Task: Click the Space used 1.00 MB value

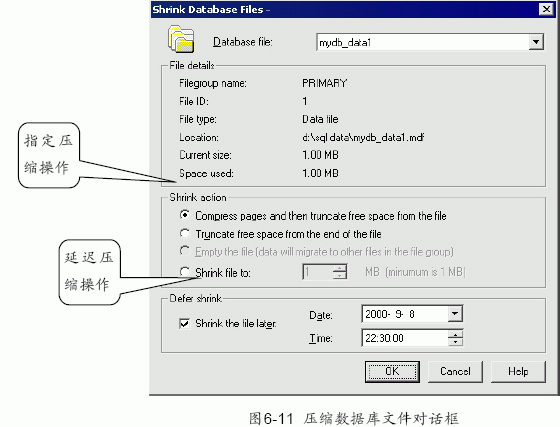Action: (x=320, y=173)
